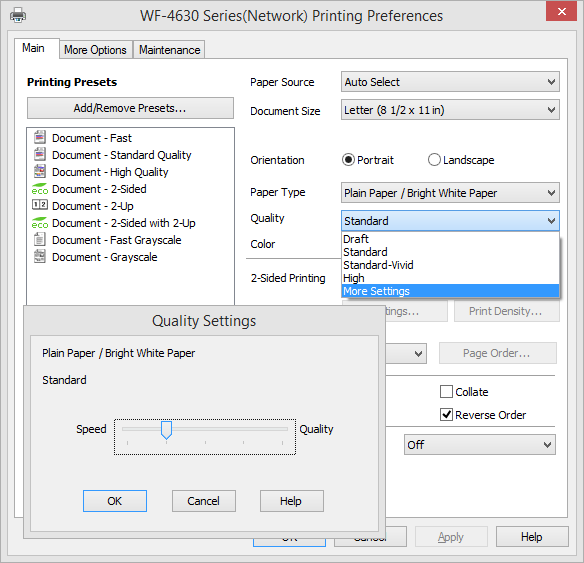Click the Speed/Quality slider thumb

click(166, 430)
